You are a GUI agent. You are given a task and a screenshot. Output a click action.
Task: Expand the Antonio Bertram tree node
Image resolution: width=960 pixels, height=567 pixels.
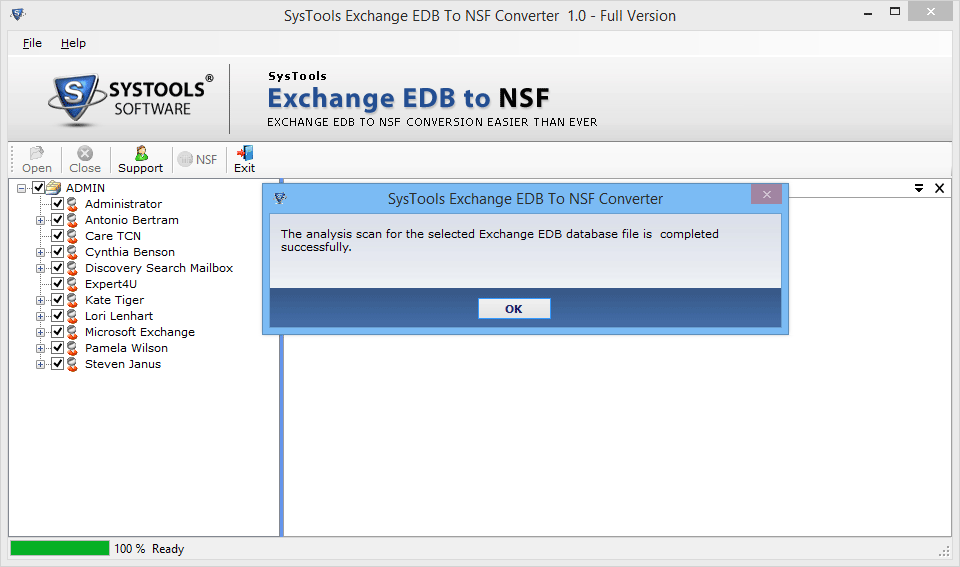click(x=40, y=220)
